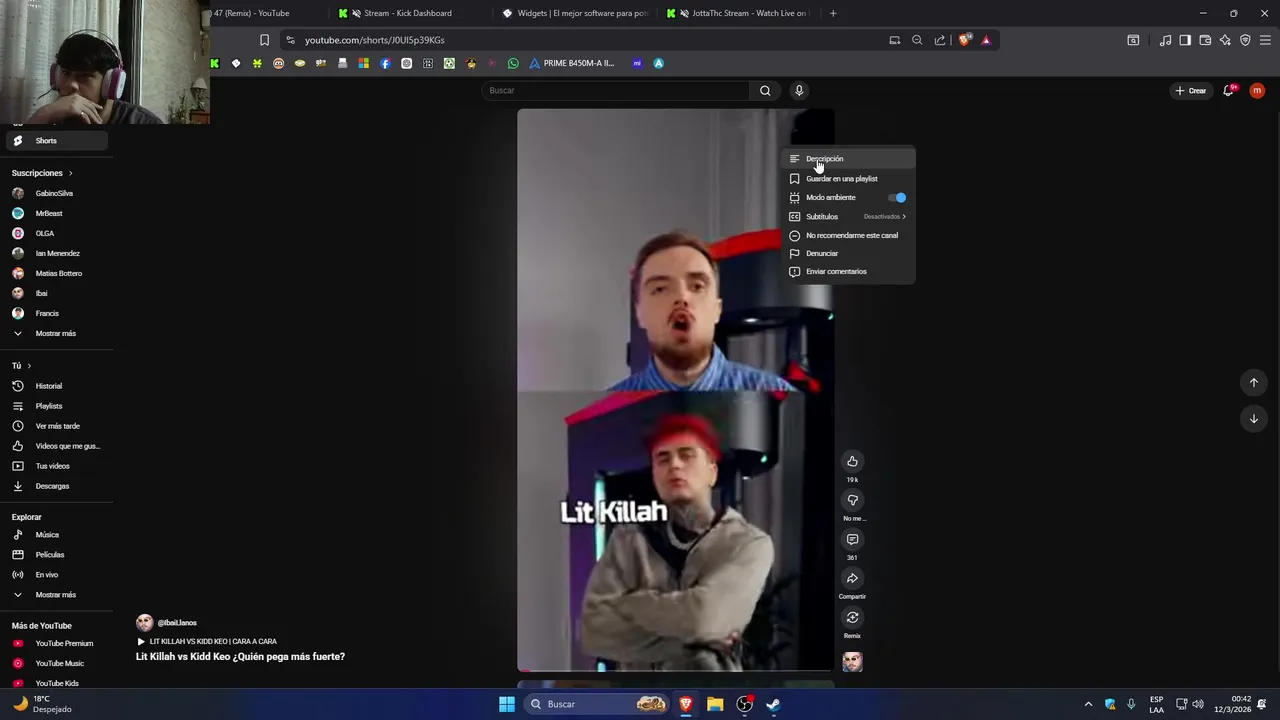This screenshot has height=720, width=1280.
Task: Go to next short with down arrow
Action: click(x=1253, y=419)
